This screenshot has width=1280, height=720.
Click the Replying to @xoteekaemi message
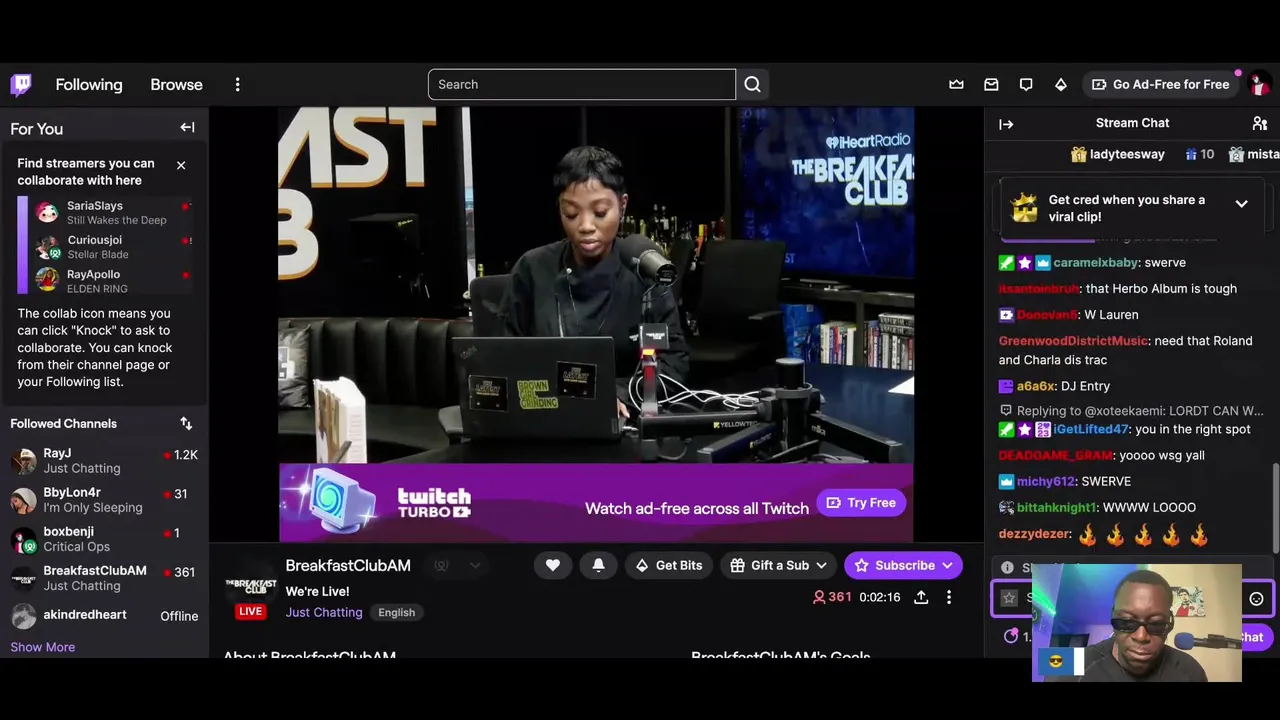pyautogui.click(x=1131, y=411)
